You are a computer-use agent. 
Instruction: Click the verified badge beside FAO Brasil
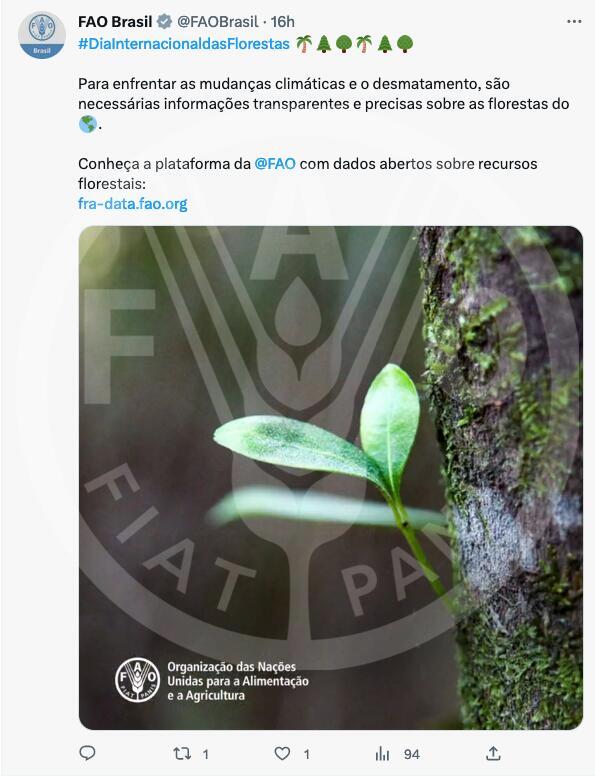[x=164, y=22]
